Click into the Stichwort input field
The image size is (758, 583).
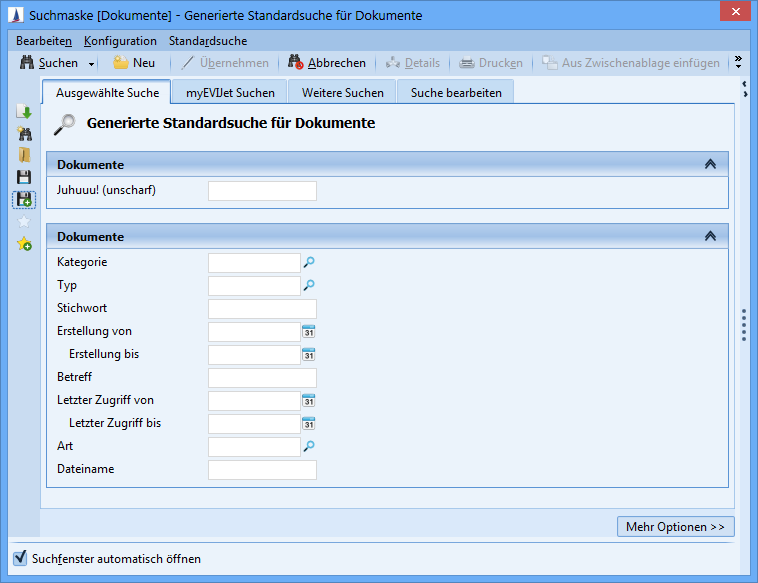tap(262, 309)
